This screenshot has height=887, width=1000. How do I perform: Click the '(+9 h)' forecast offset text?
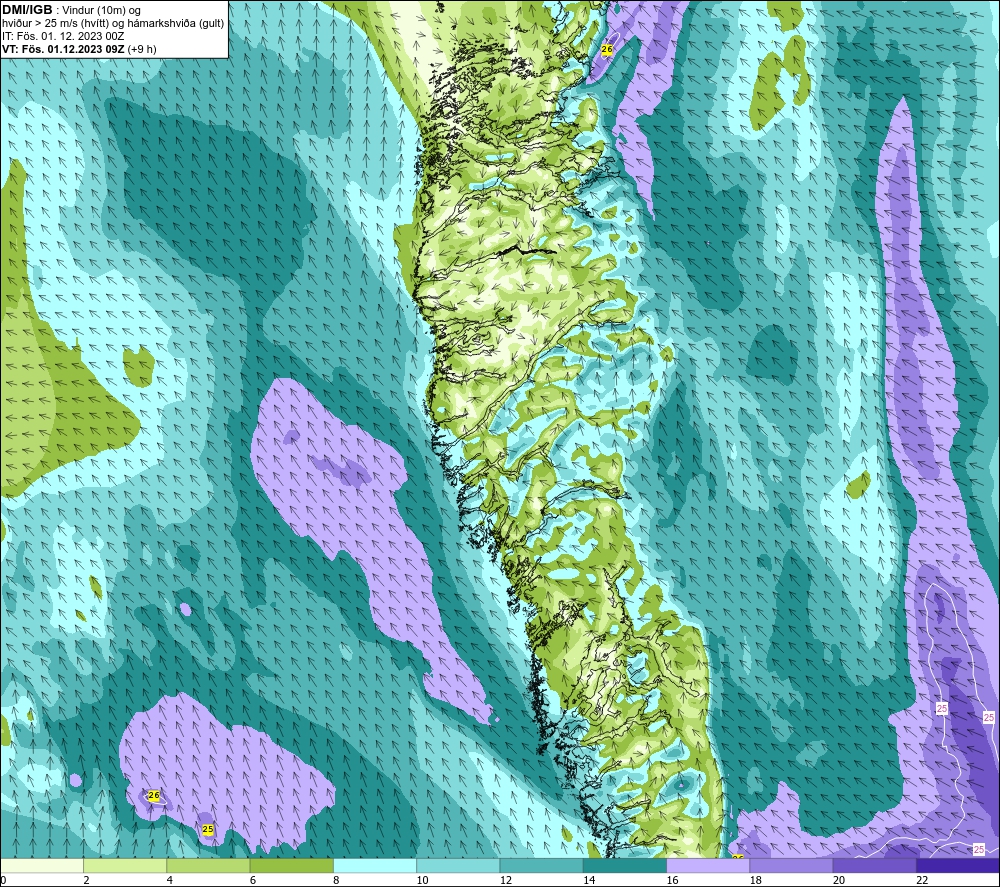(142, 49)
